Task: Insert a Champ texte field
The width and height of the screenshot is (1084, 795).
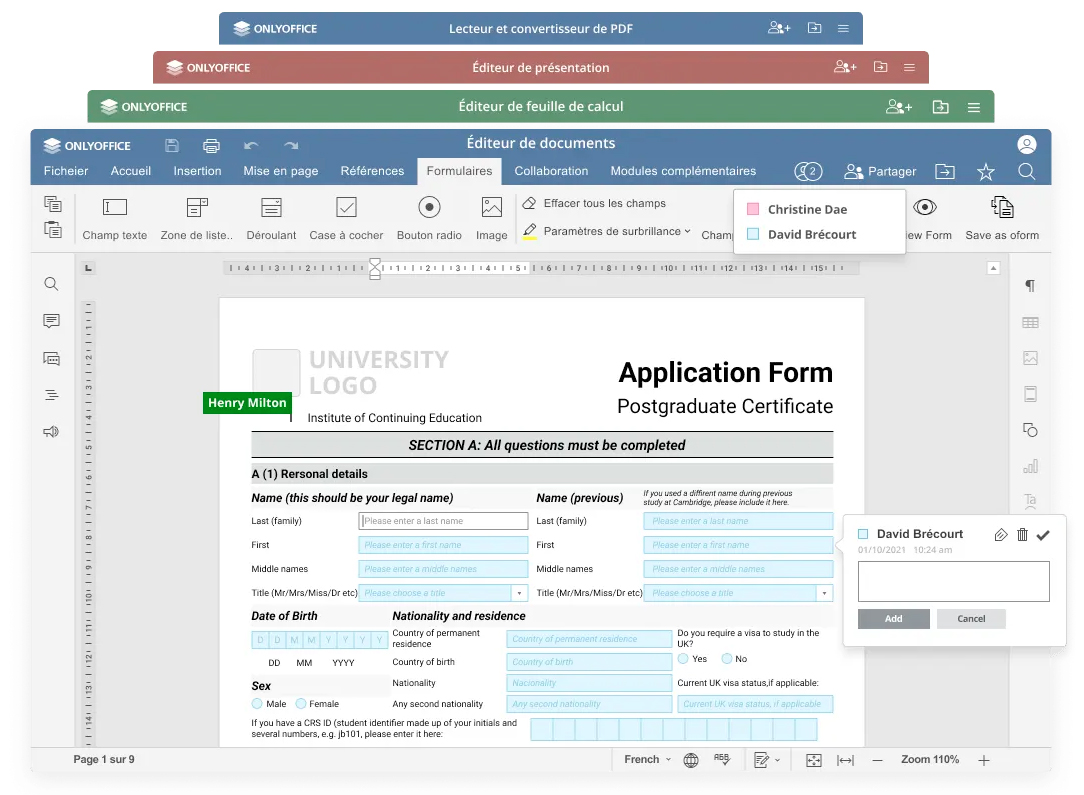Action: click(115, 218)
